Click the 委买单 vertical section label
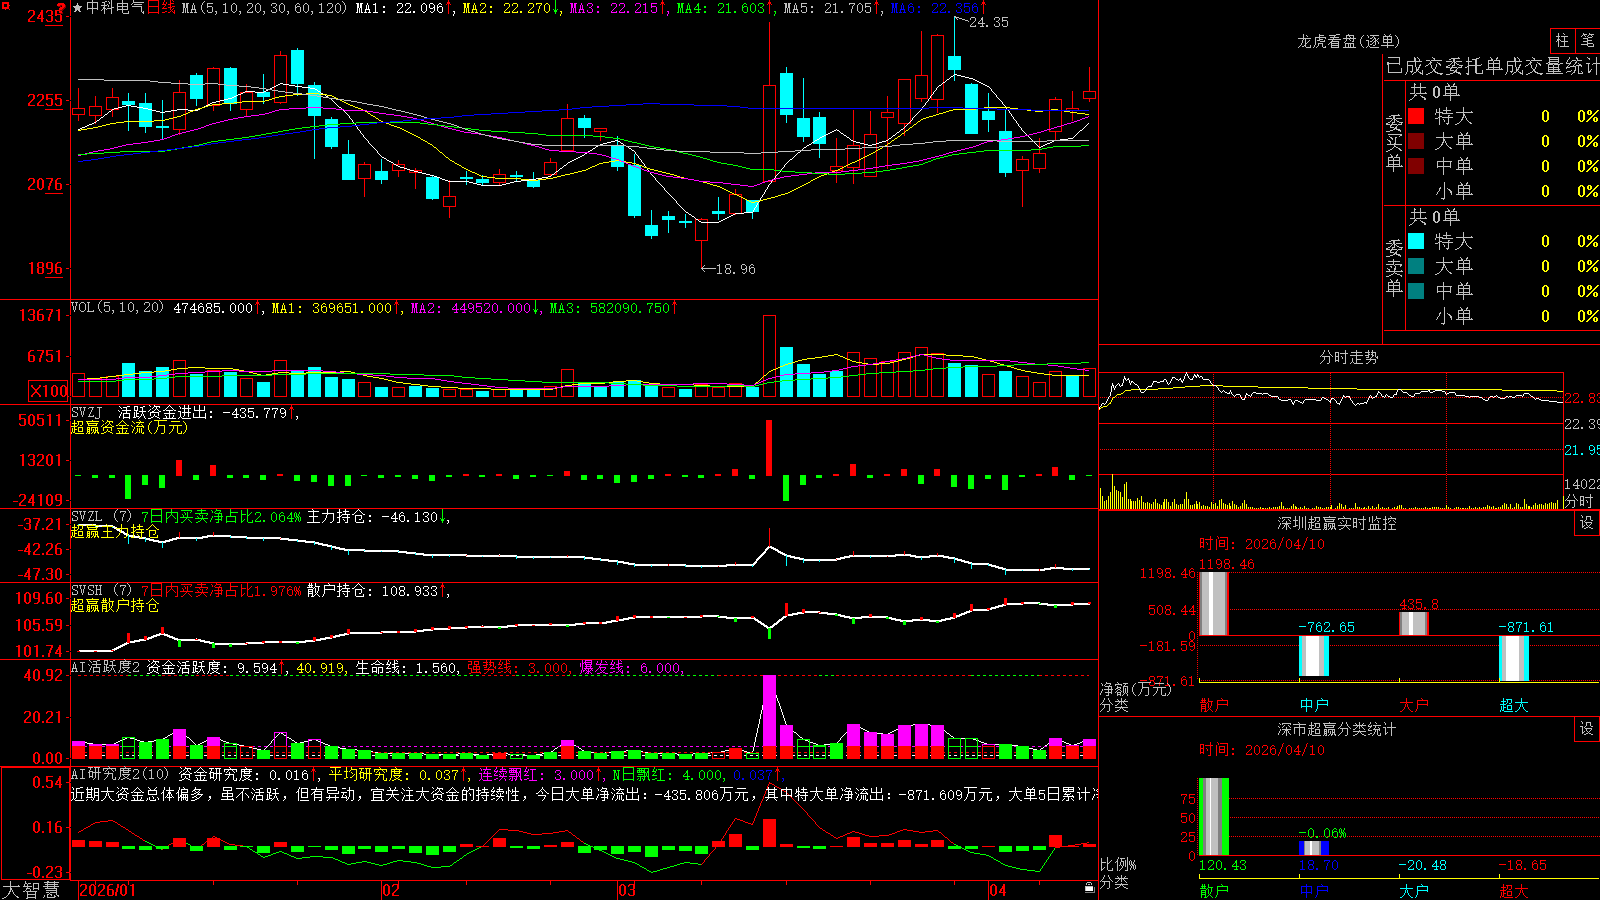Image resolution: width=1600 pixels, height=900 pixels. (1394, 142)
